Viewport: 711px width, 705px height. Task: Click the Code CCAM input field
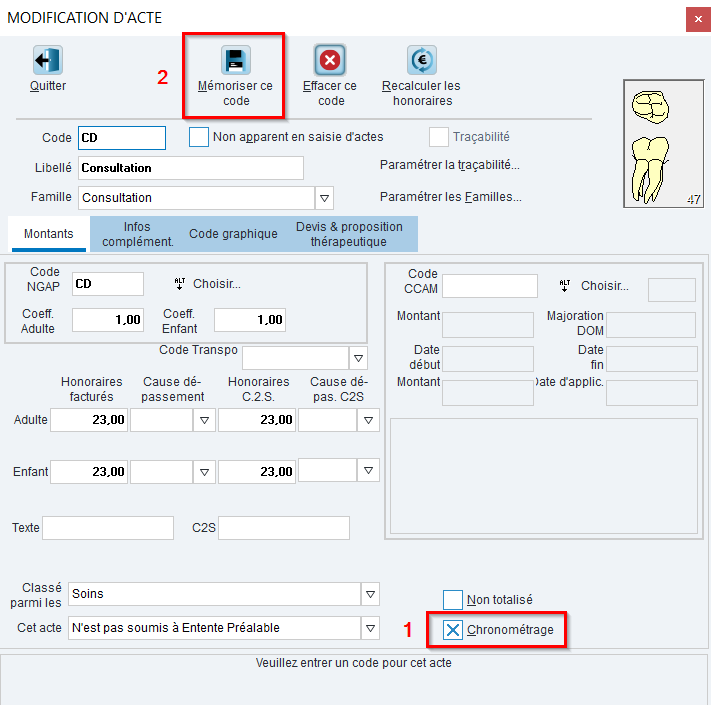490,286
